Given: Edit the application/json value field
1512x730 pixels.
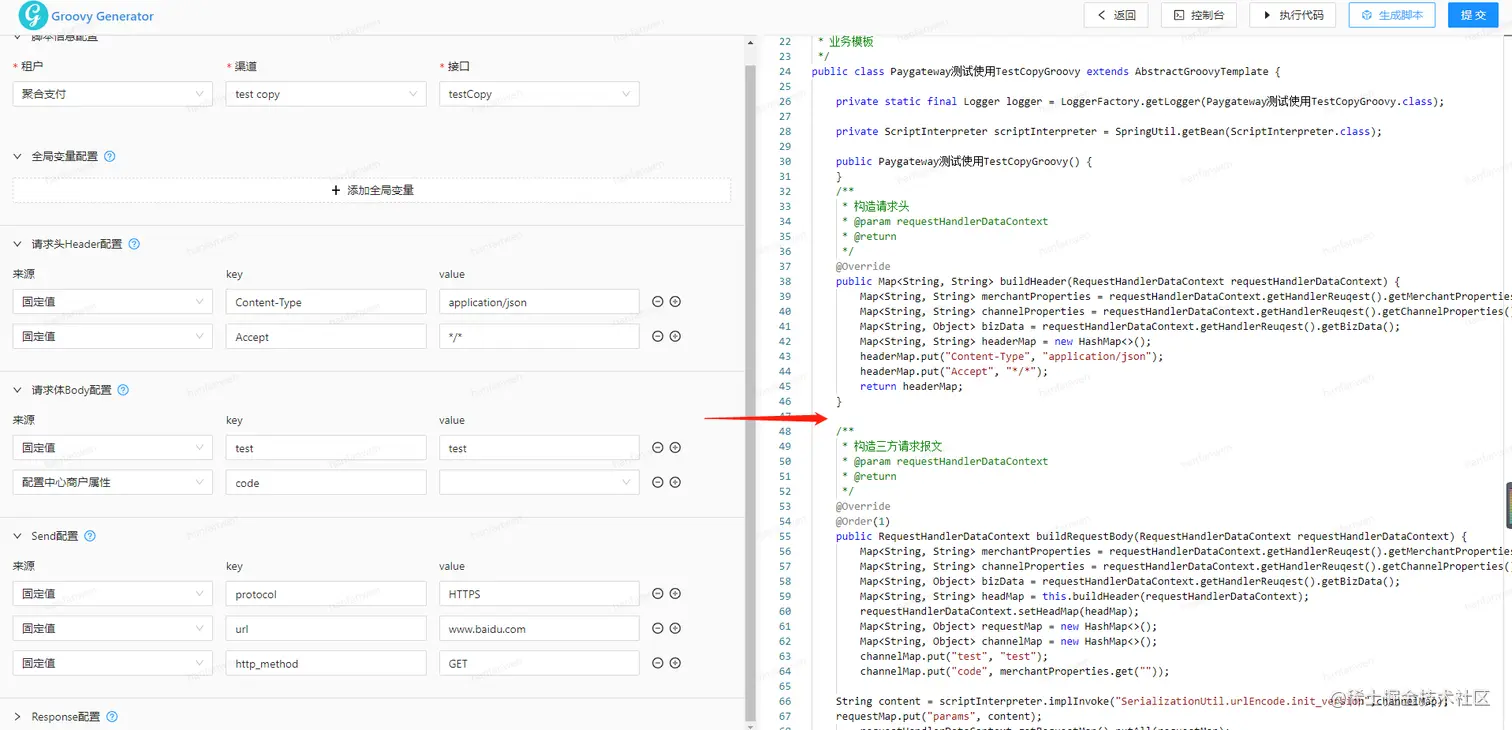Looking at the screenshot, I should pos(539,302).
